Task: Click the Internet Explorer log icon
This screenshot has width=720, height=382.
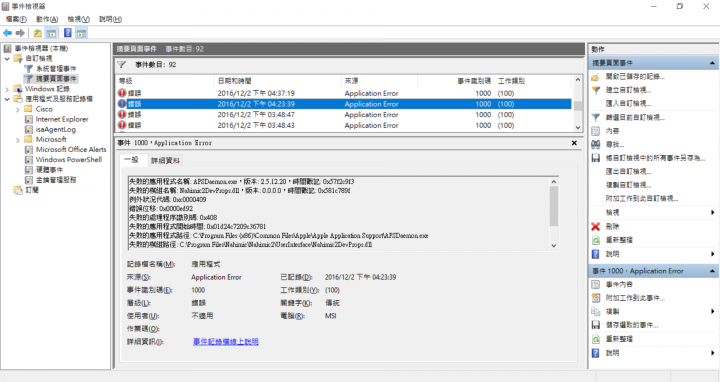Action: 28,119
